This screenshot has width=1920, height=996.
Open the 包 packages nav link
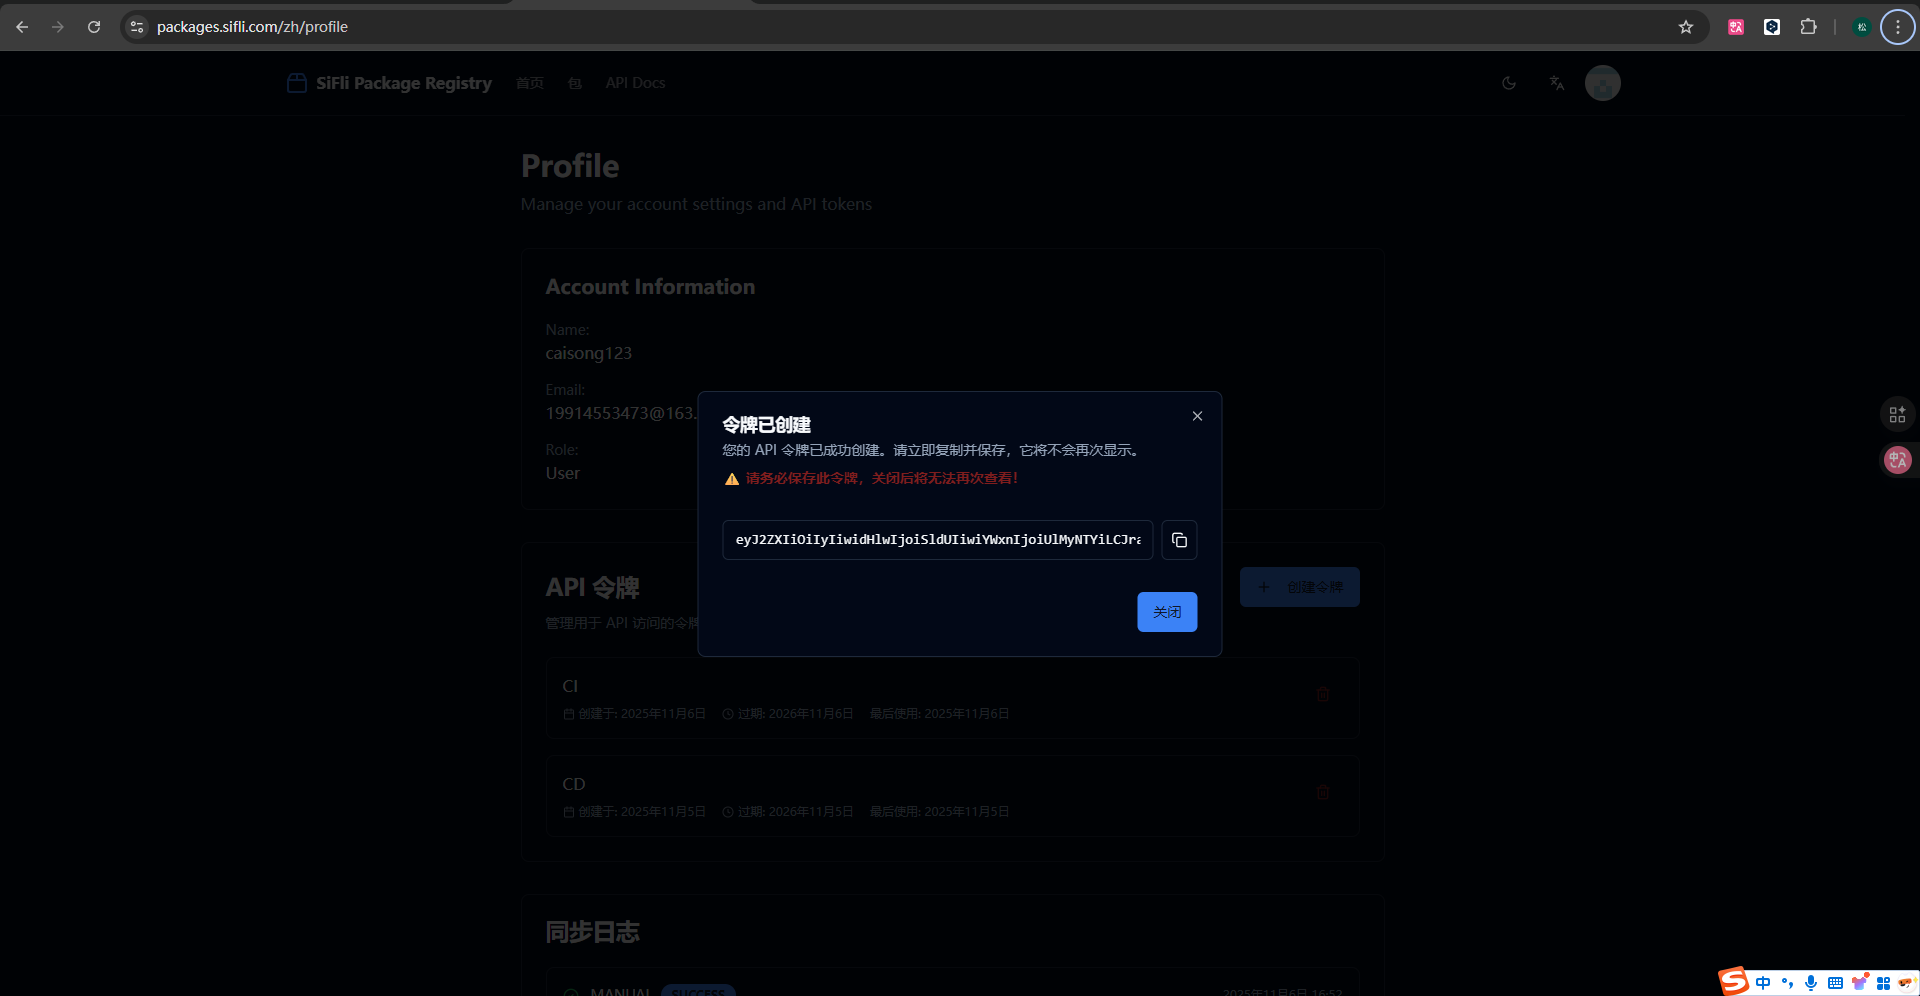575,83
